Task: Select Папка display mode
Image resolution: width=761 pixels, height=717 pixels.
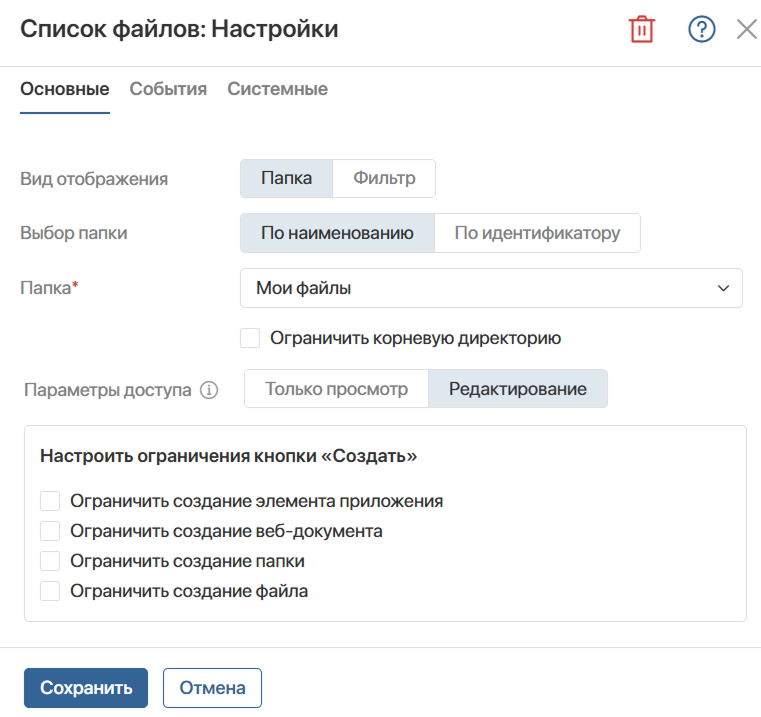Action: [x=286, y=178]
